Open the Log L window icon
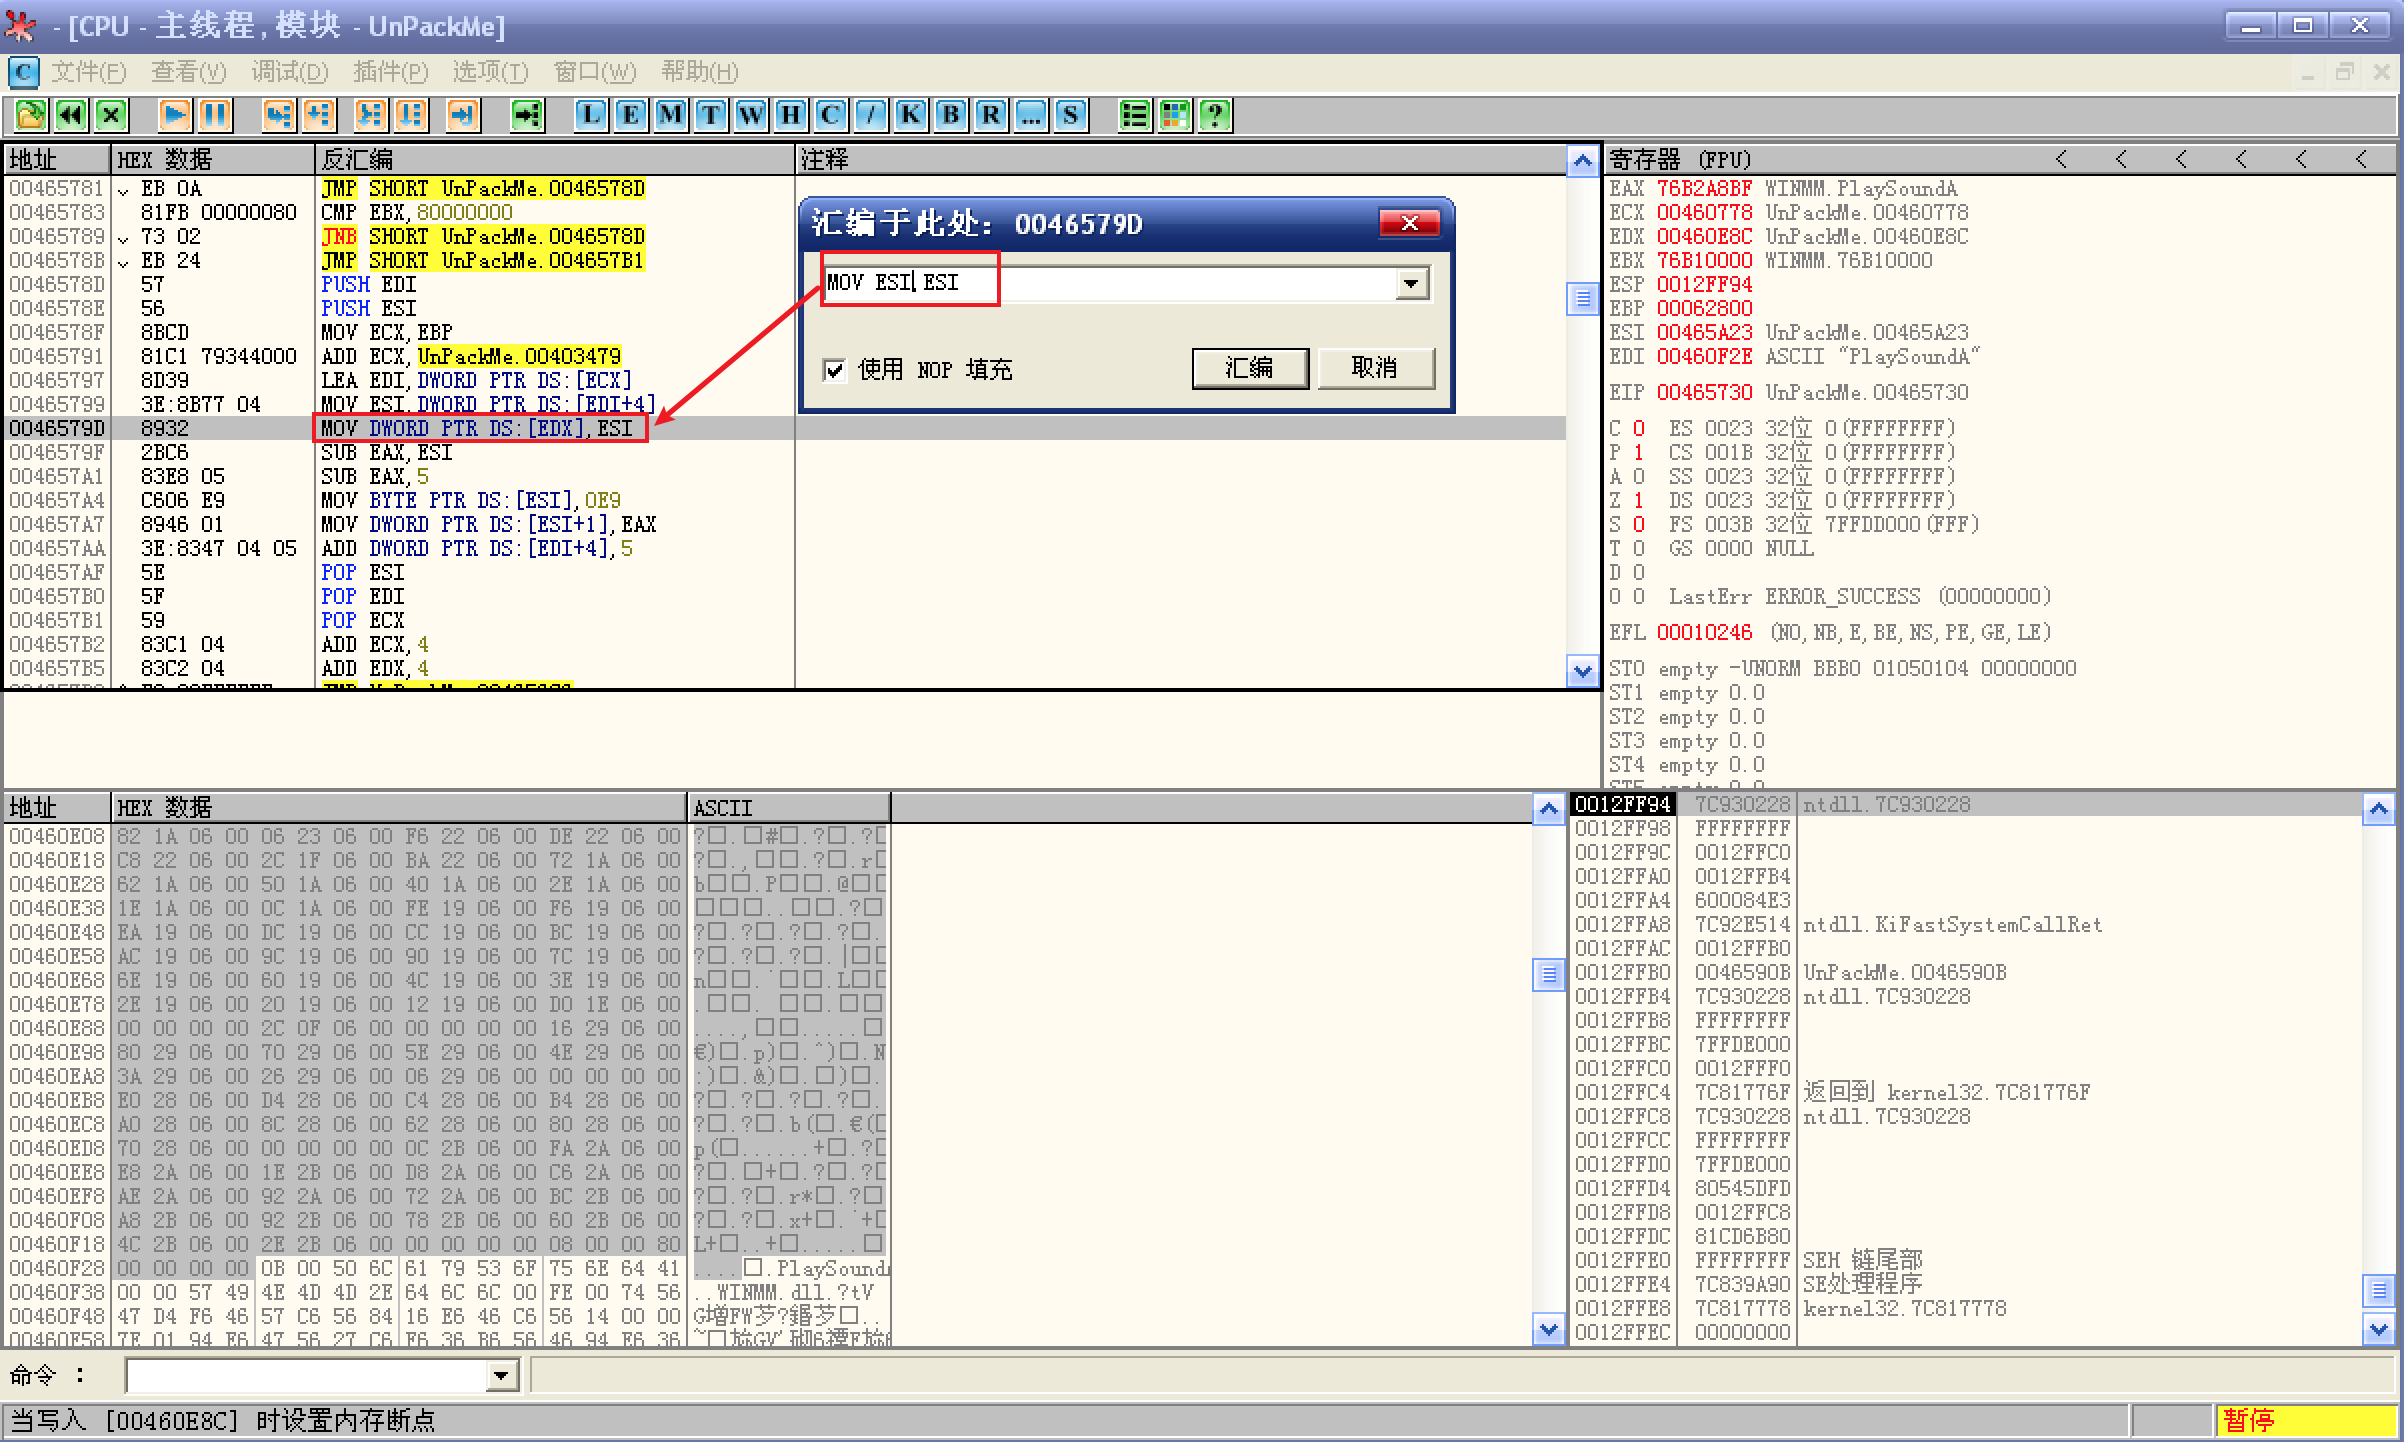The height and width of the screenshot is (1442, 2404). (x=591, y=115)
